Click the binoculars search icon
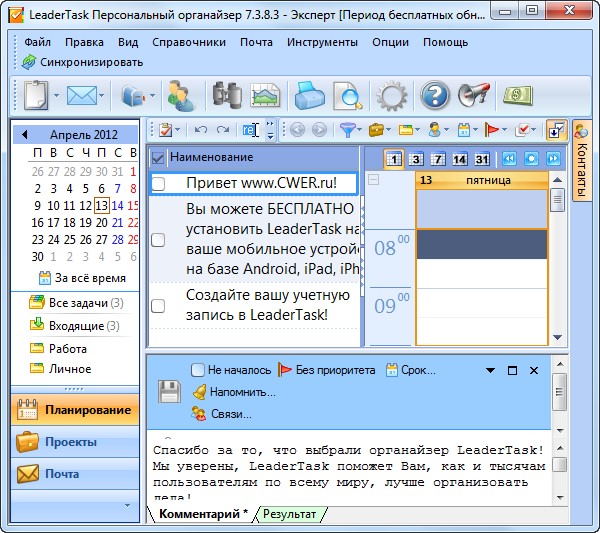 (228, 96)
